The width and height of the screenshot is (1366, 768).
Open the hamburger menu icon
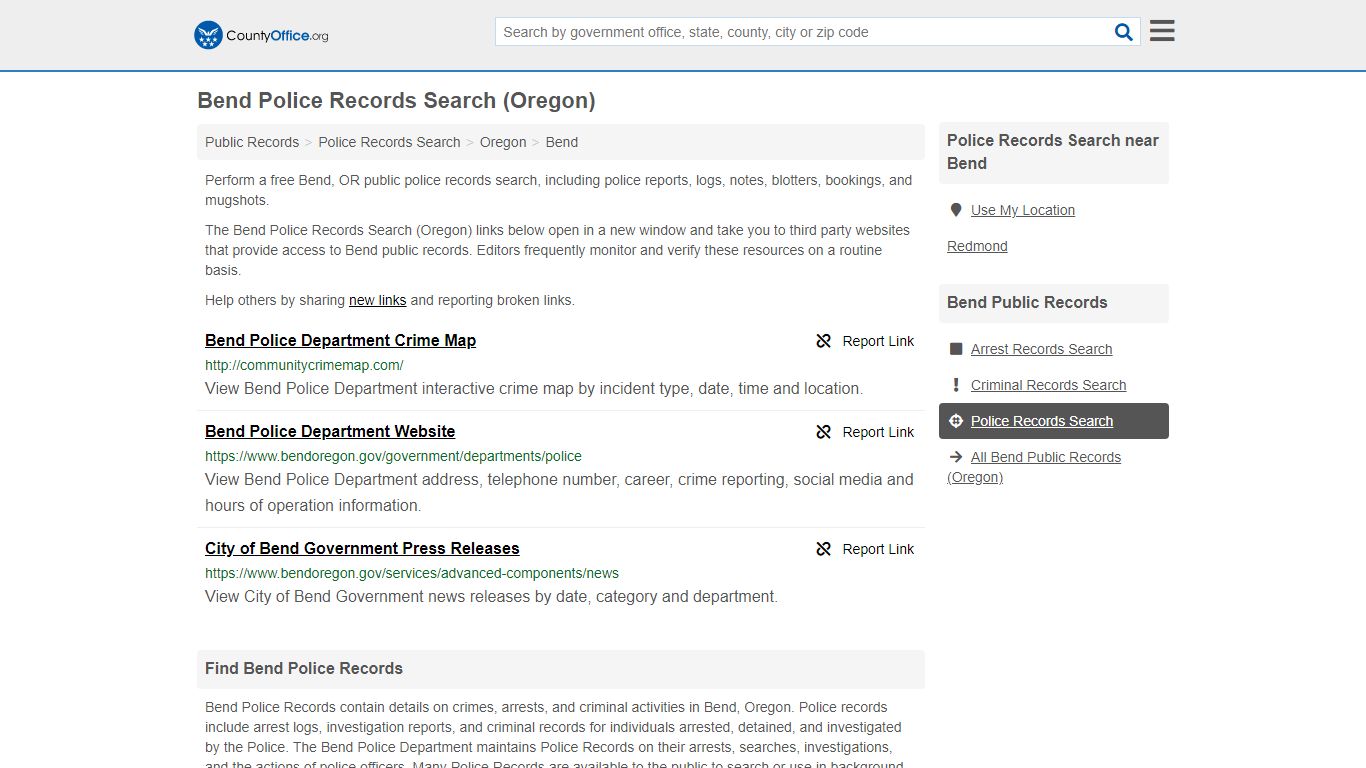click(1162, 31)
